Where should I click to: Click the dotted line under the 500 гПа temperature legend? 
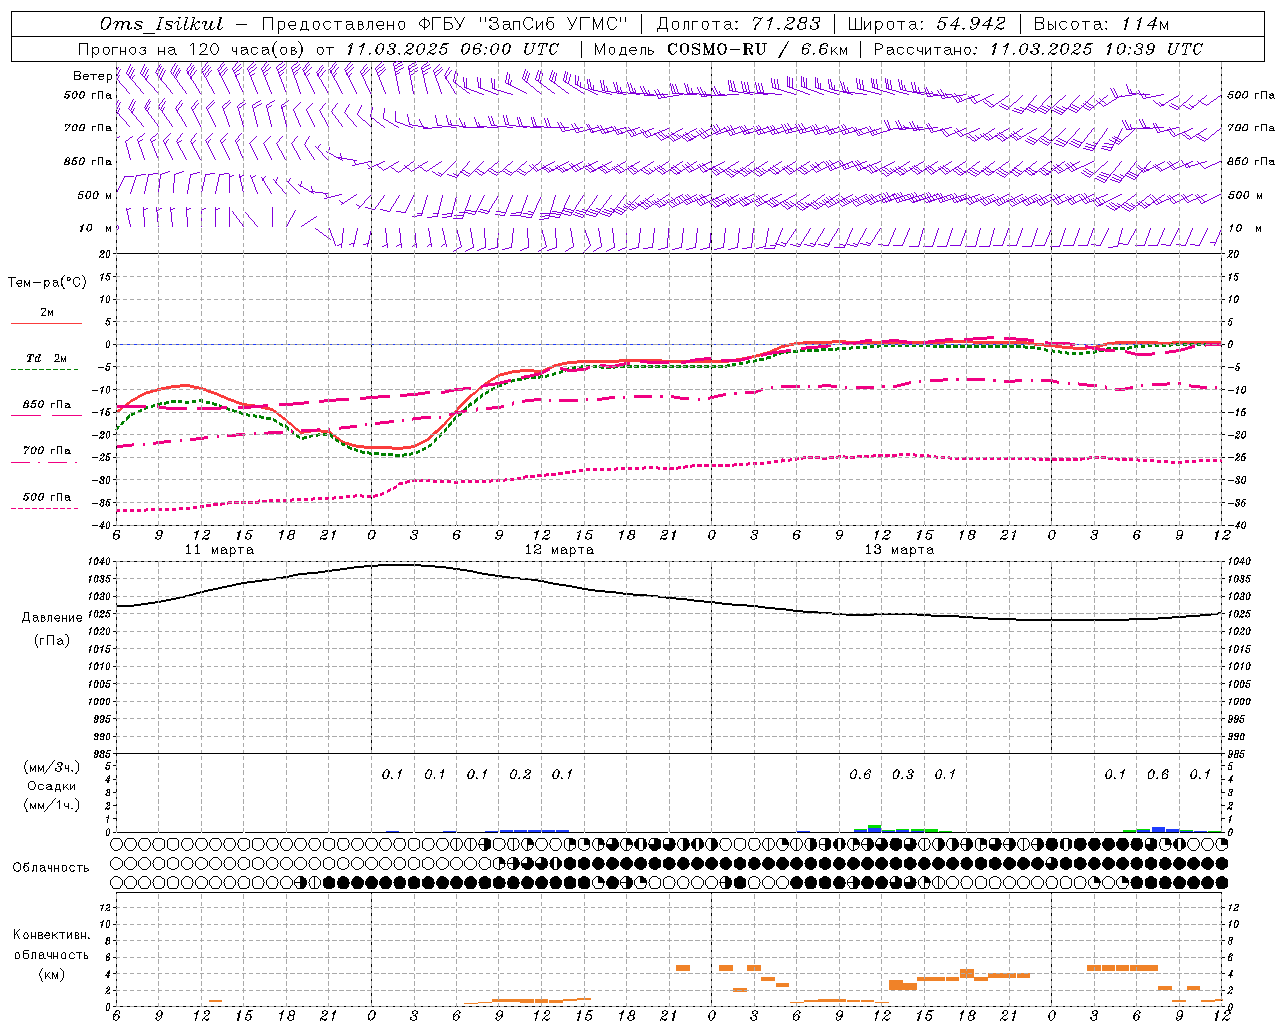(x=46, y=508)
